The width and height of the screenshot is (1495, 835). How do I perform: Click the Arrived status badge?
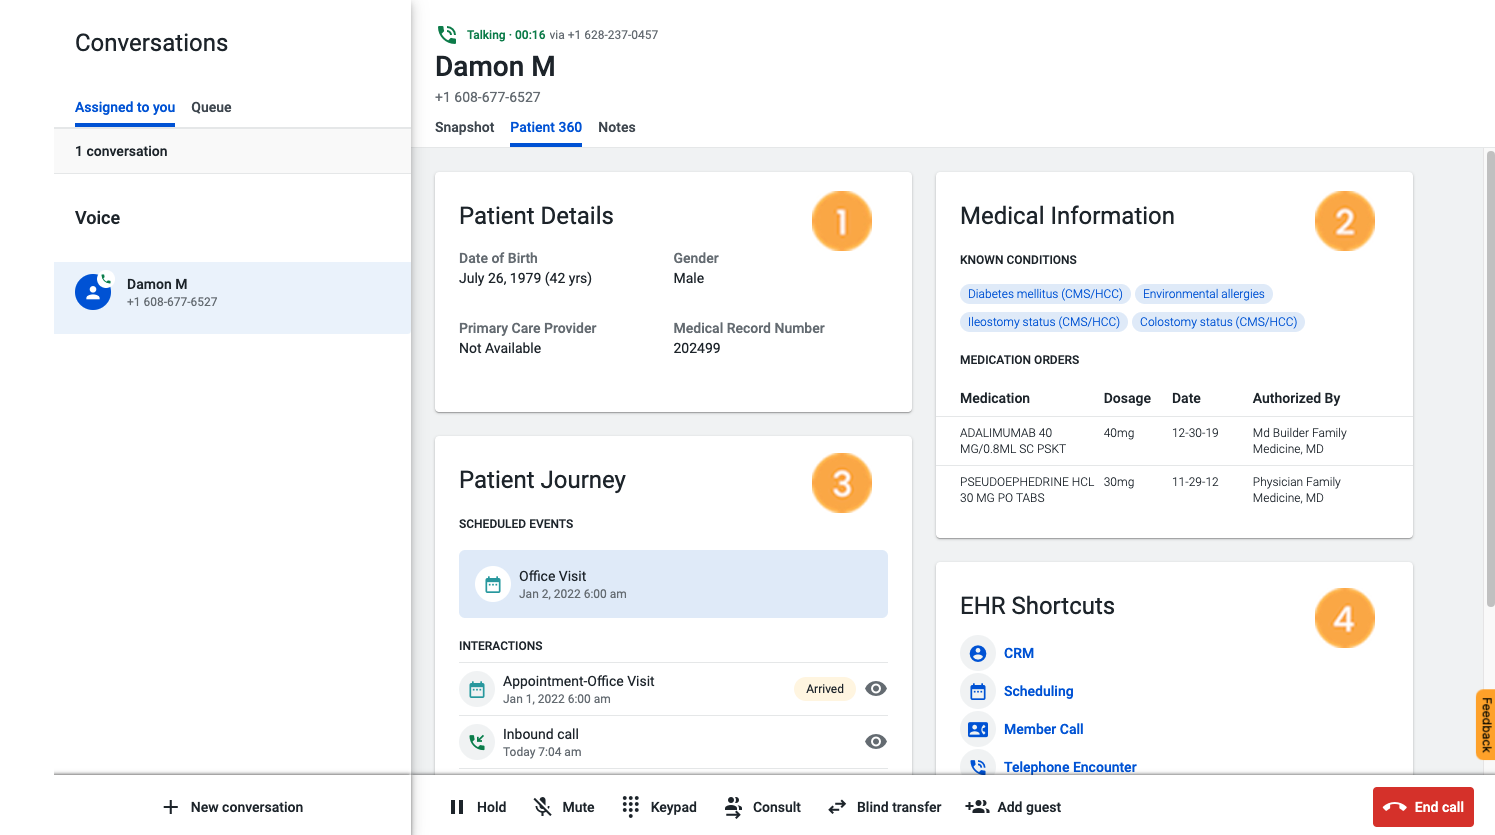coord(825,689)
